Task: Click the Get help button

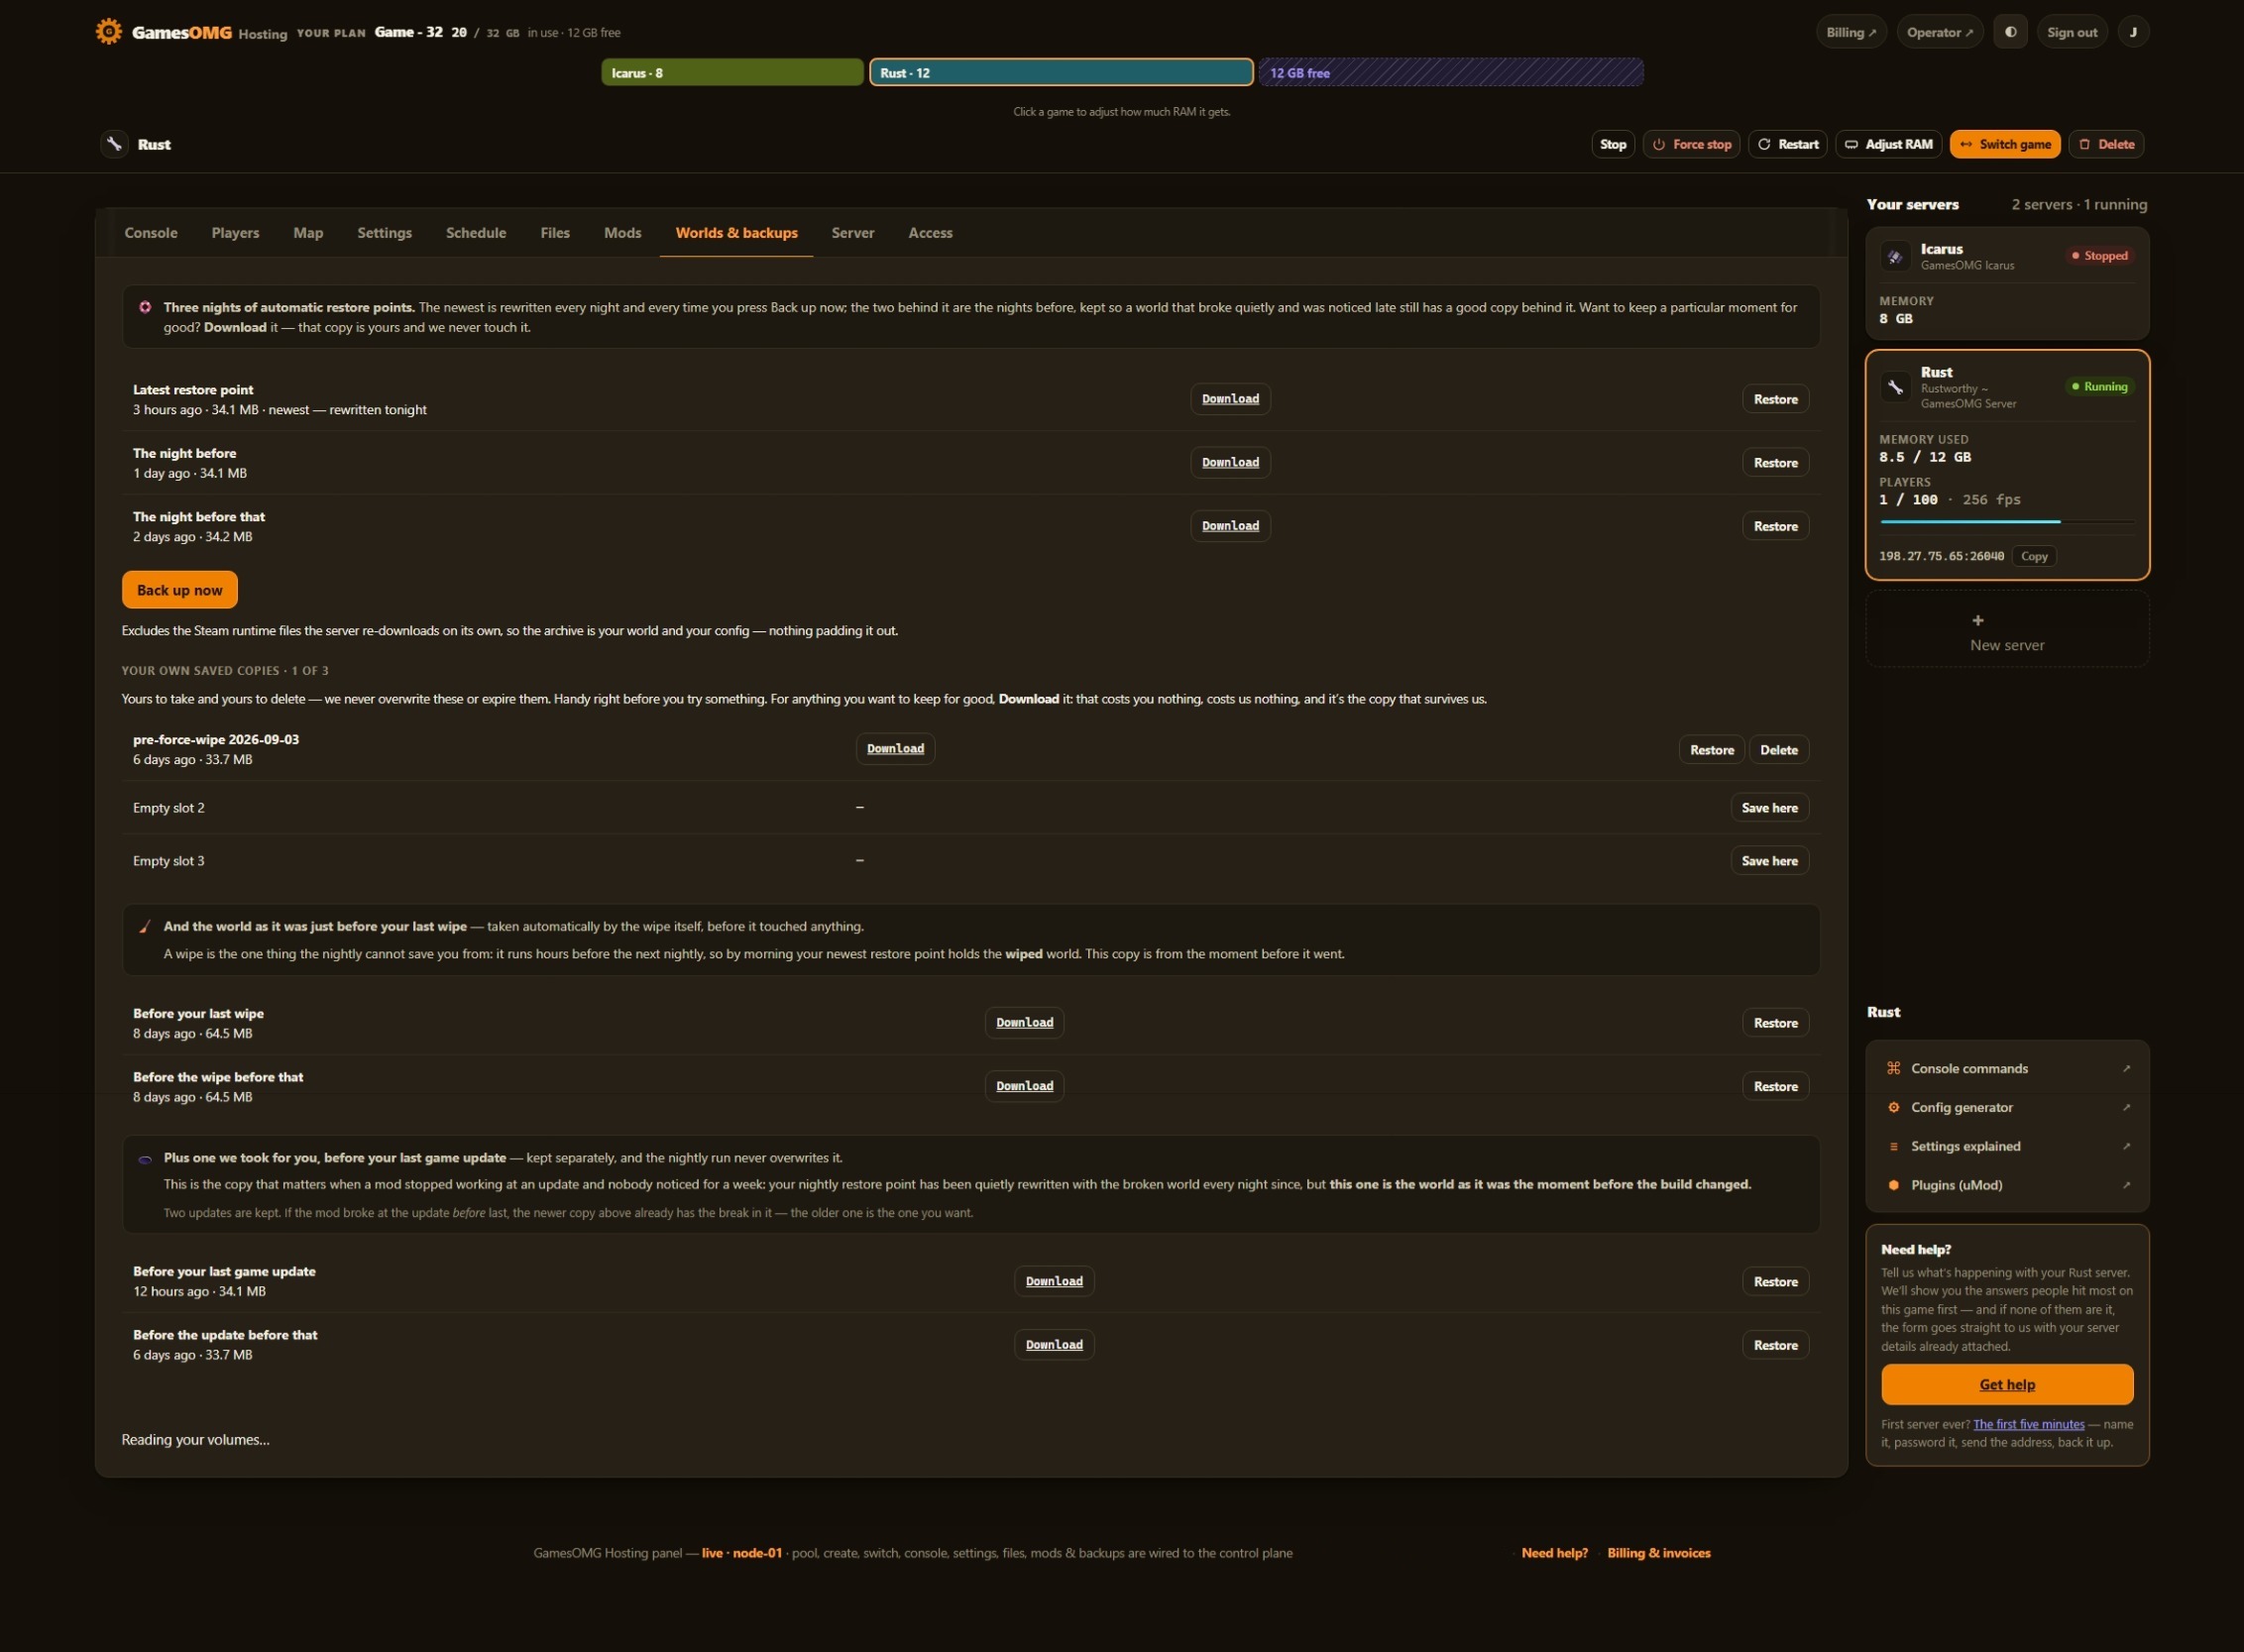Action: [x=2007, y=1385]
